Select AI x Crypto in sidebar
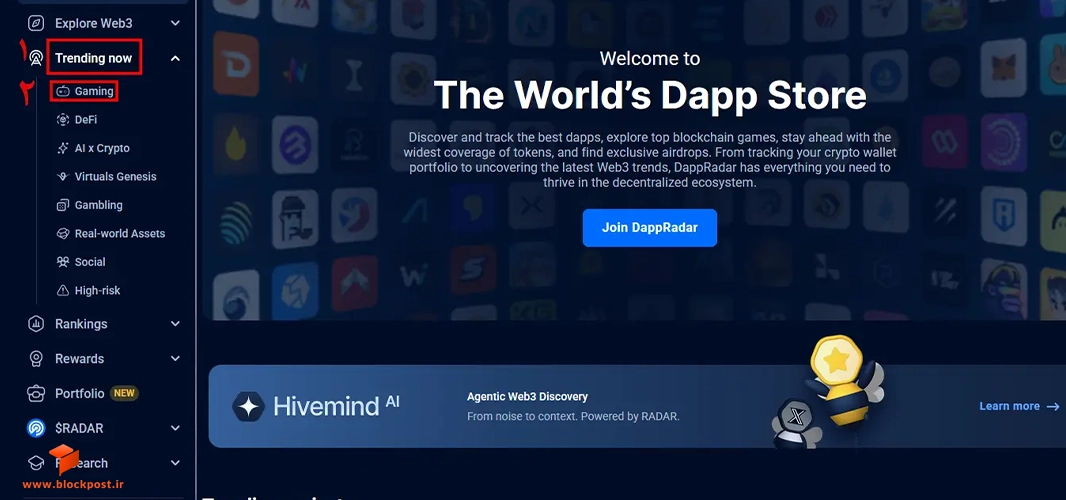The width and height of the screenshot is (1066, 500). click(102, 148)
